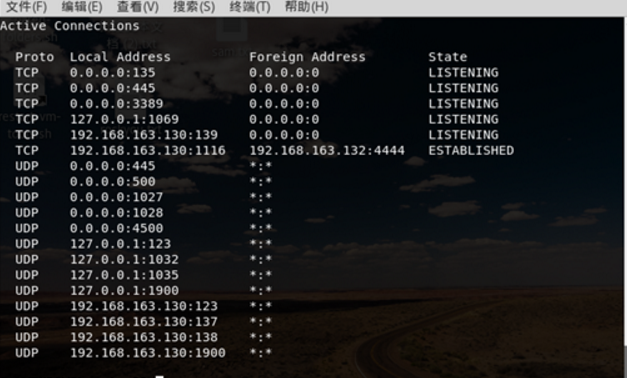Click LISTENING state in the 0.0.0.0:135 row
Screen dimensions: 627x378
point(463,73)
